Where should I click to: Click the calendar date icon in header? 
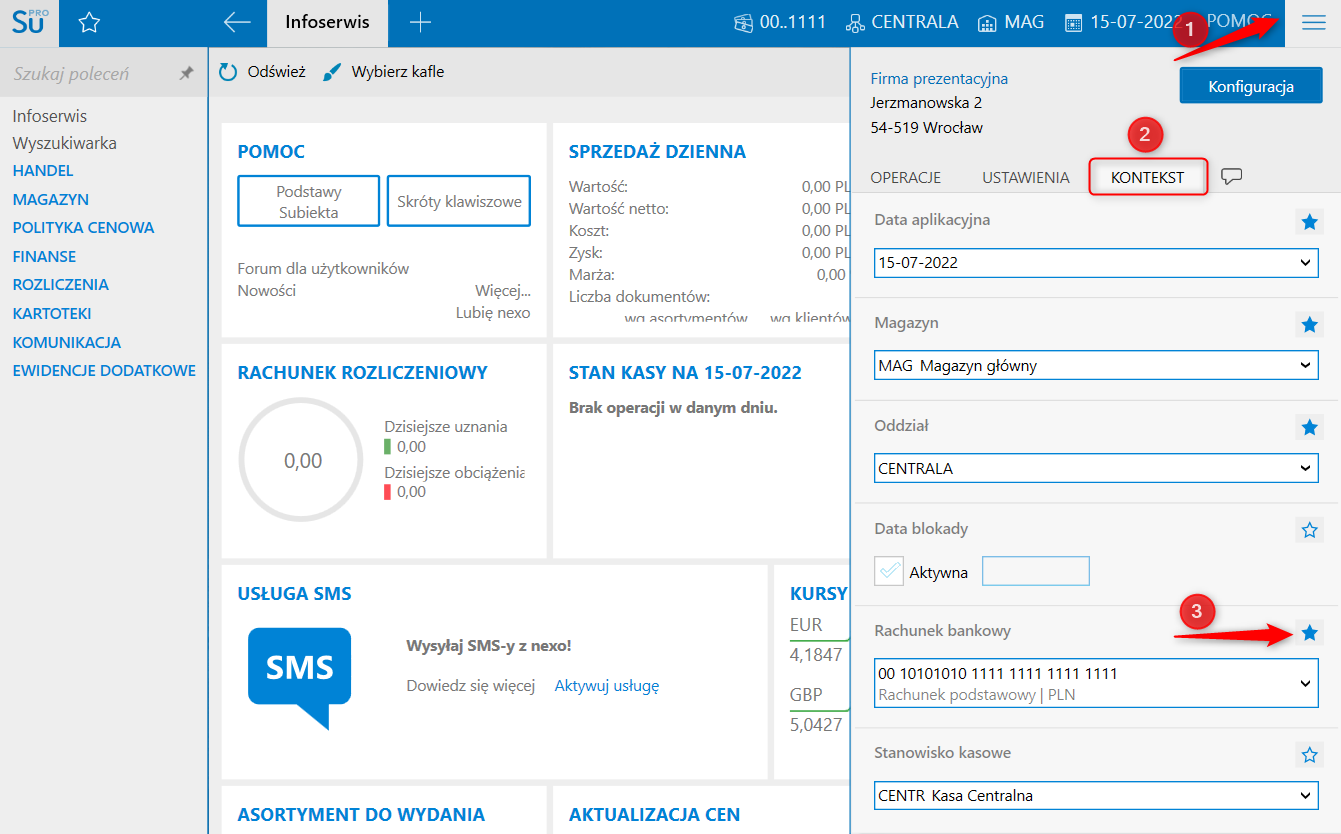point(1074,22)
